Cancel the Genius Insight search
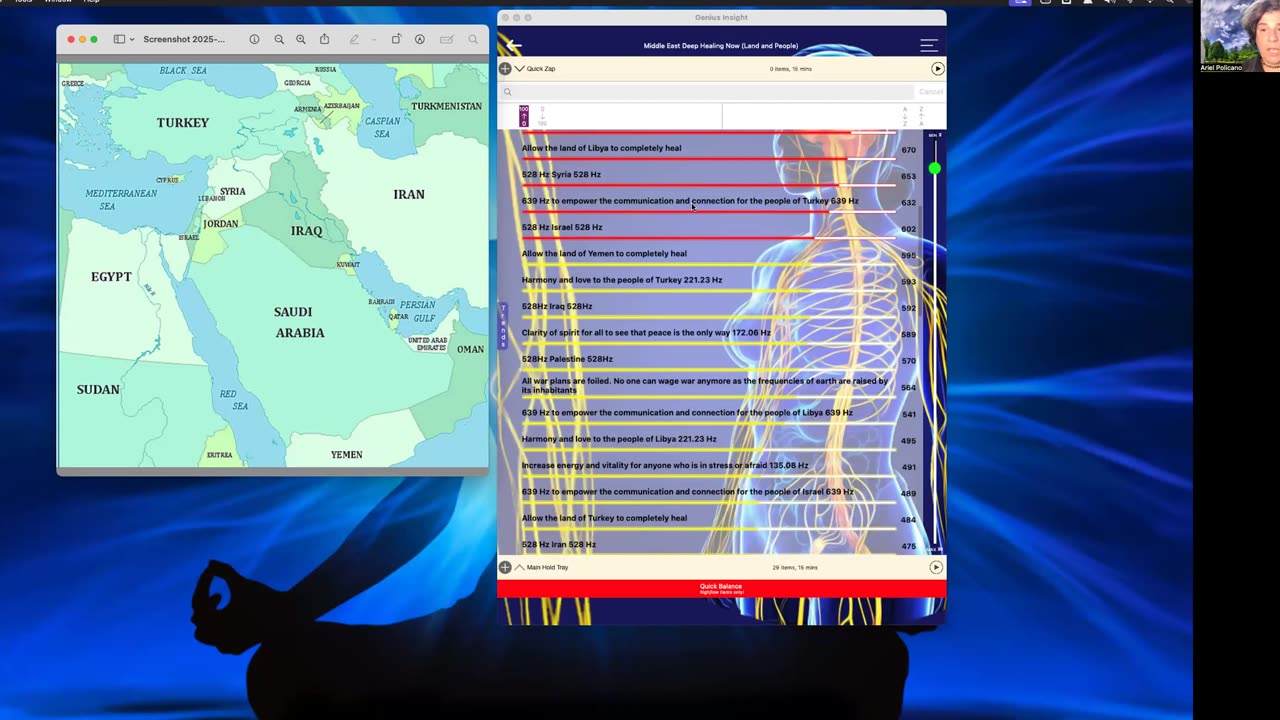The height and width of the screenshot is (720, 1280). click(930, 92)
